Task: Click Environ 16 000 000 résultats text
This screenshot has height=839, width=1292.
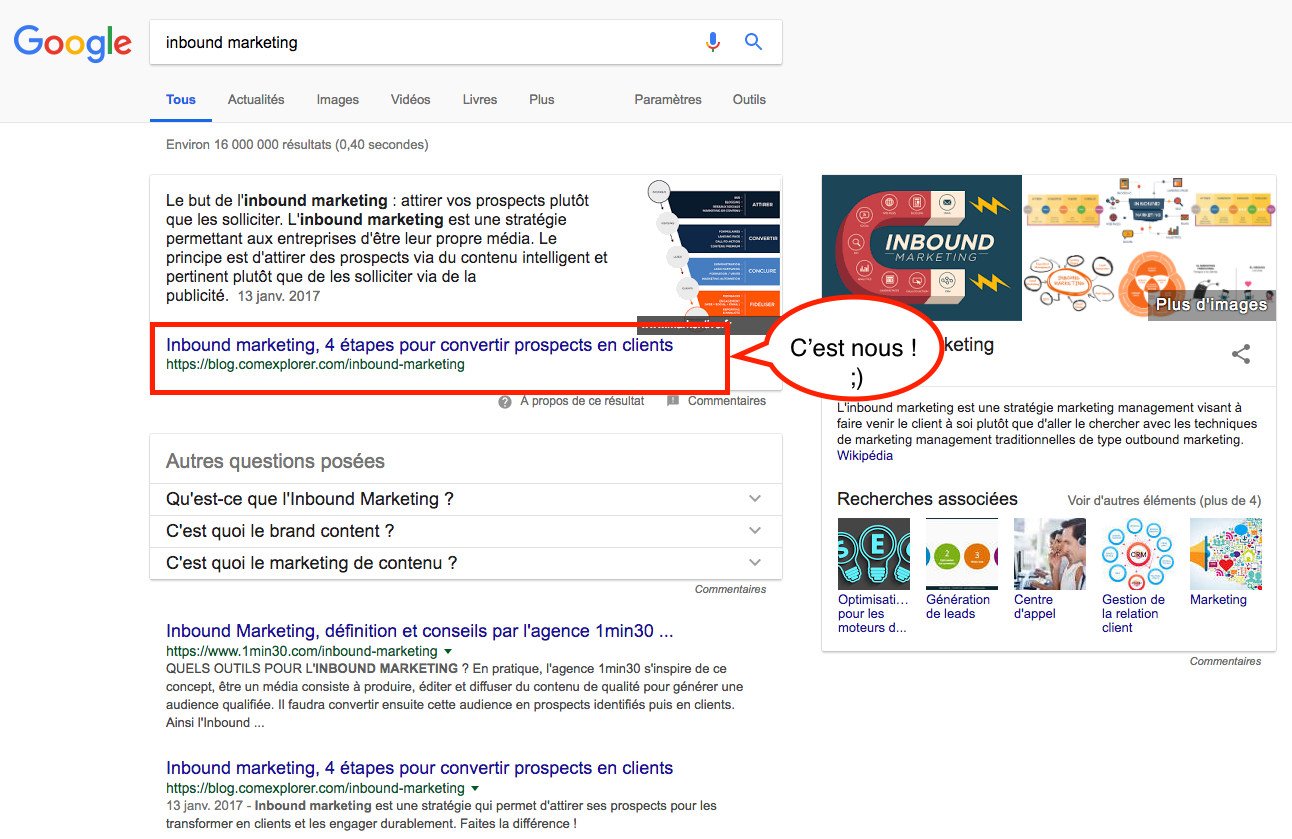Action: (x=297, y=145)
